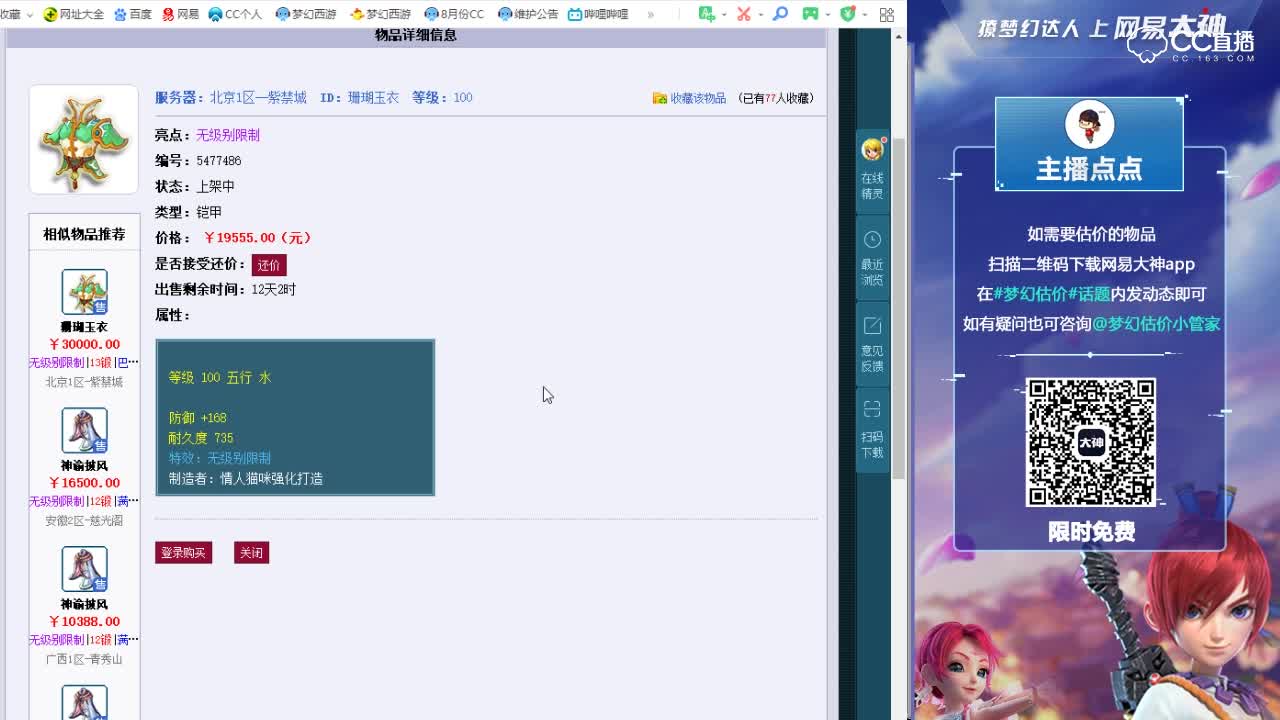Screen dimensions: 1280x720
Task: Click the @梦幻估价小管家 mention
Action: coord(1156,324)
